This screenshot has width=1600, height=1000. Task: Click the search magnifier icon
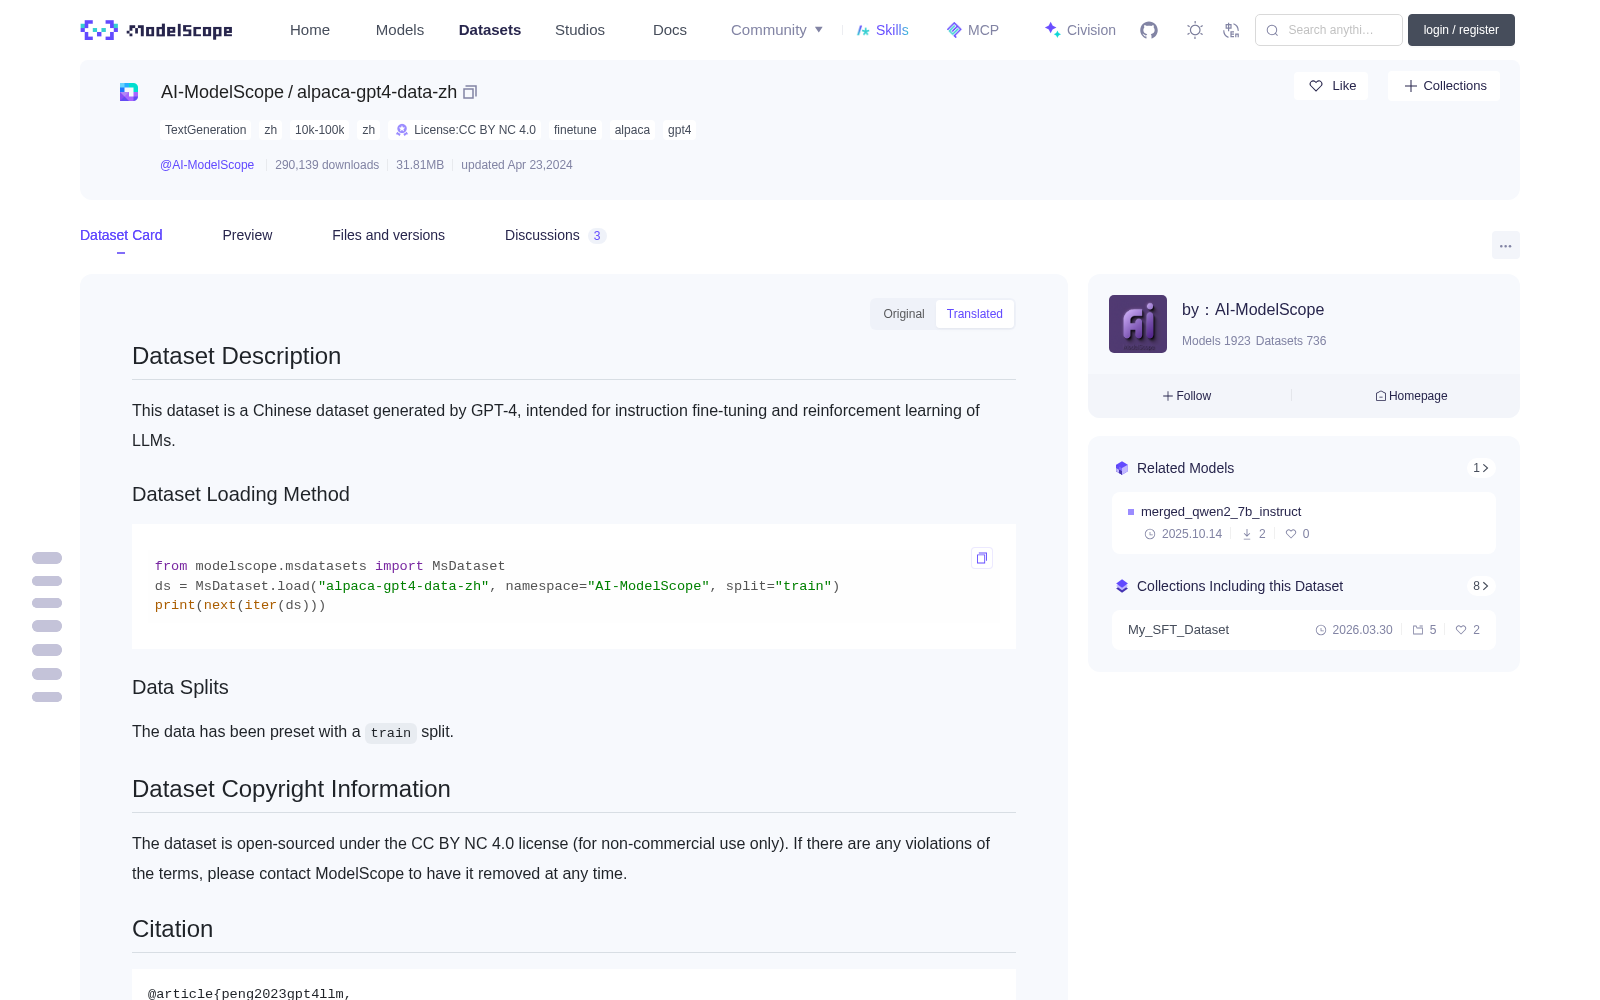point(1272,30)
